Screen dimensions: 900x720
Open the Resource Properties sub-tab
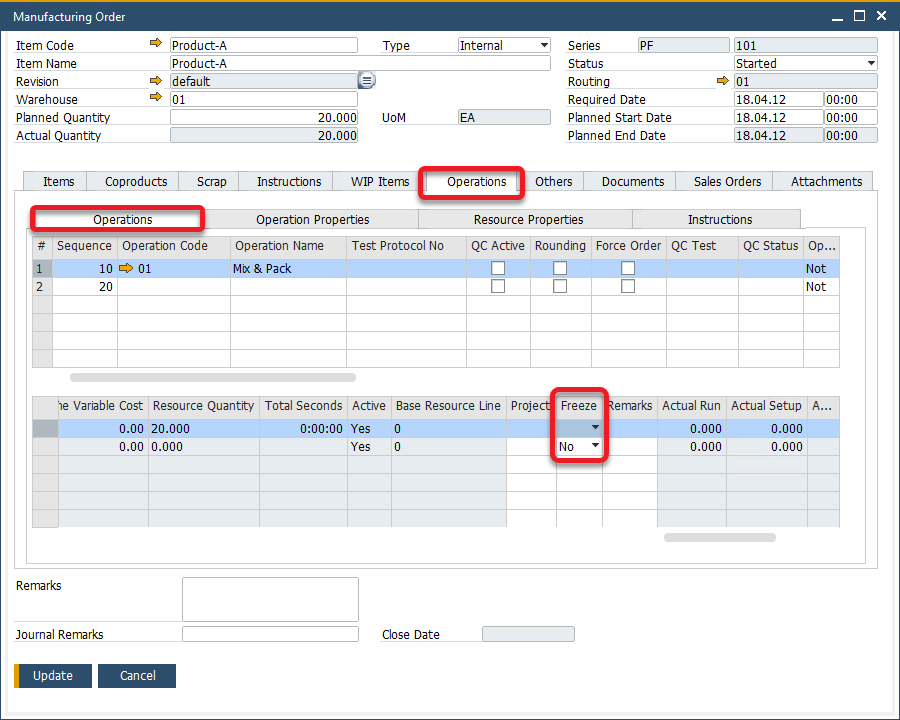point(527,219)
